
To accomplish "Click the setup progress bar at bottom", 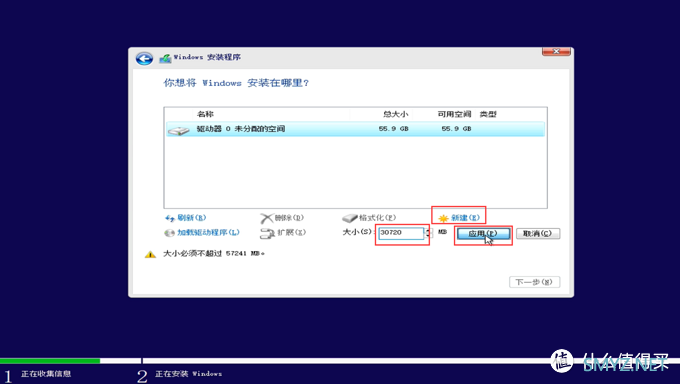I will pos(340,361).
